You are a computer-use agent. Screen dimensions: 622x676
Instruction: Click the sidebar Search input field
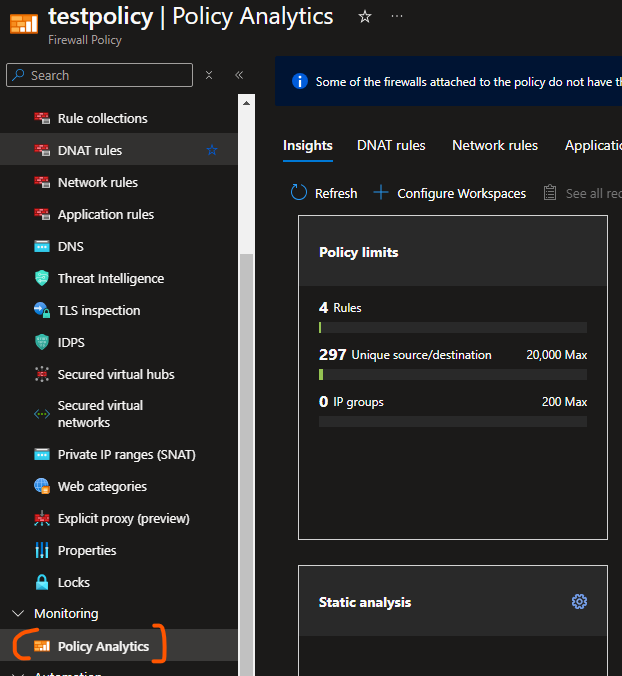point(100,75)
